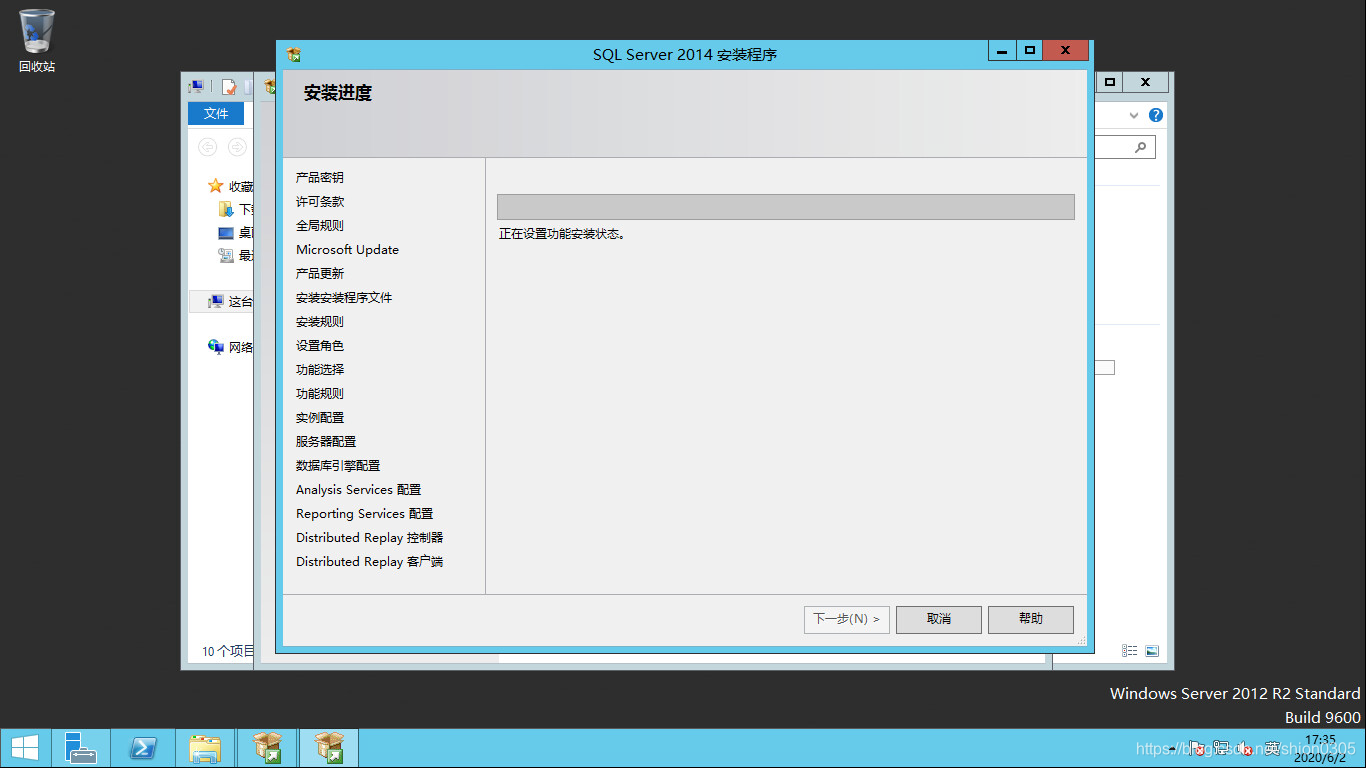Click SQL Server setup title bar icon

[293, 54]
